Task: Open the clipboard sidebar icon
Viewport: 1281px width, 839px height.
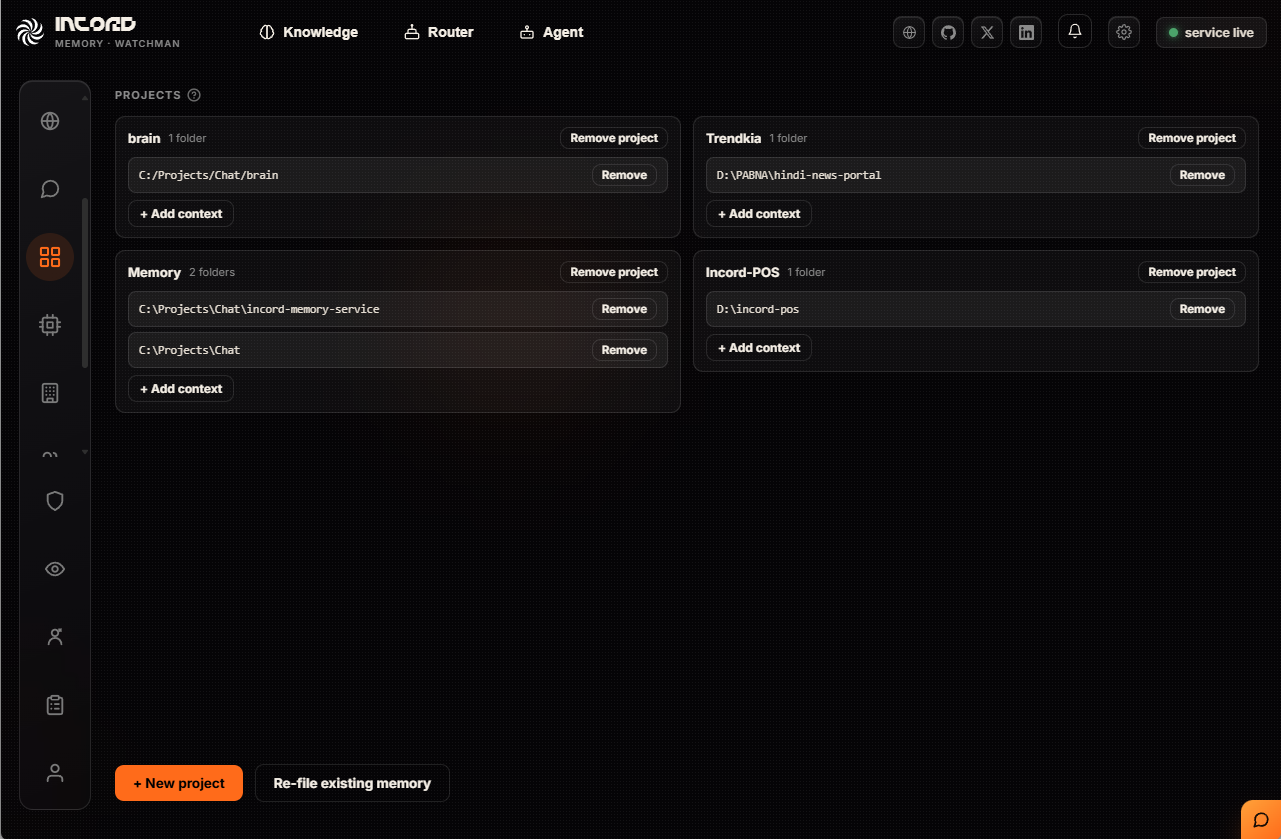Action: [x=55, y=705]
